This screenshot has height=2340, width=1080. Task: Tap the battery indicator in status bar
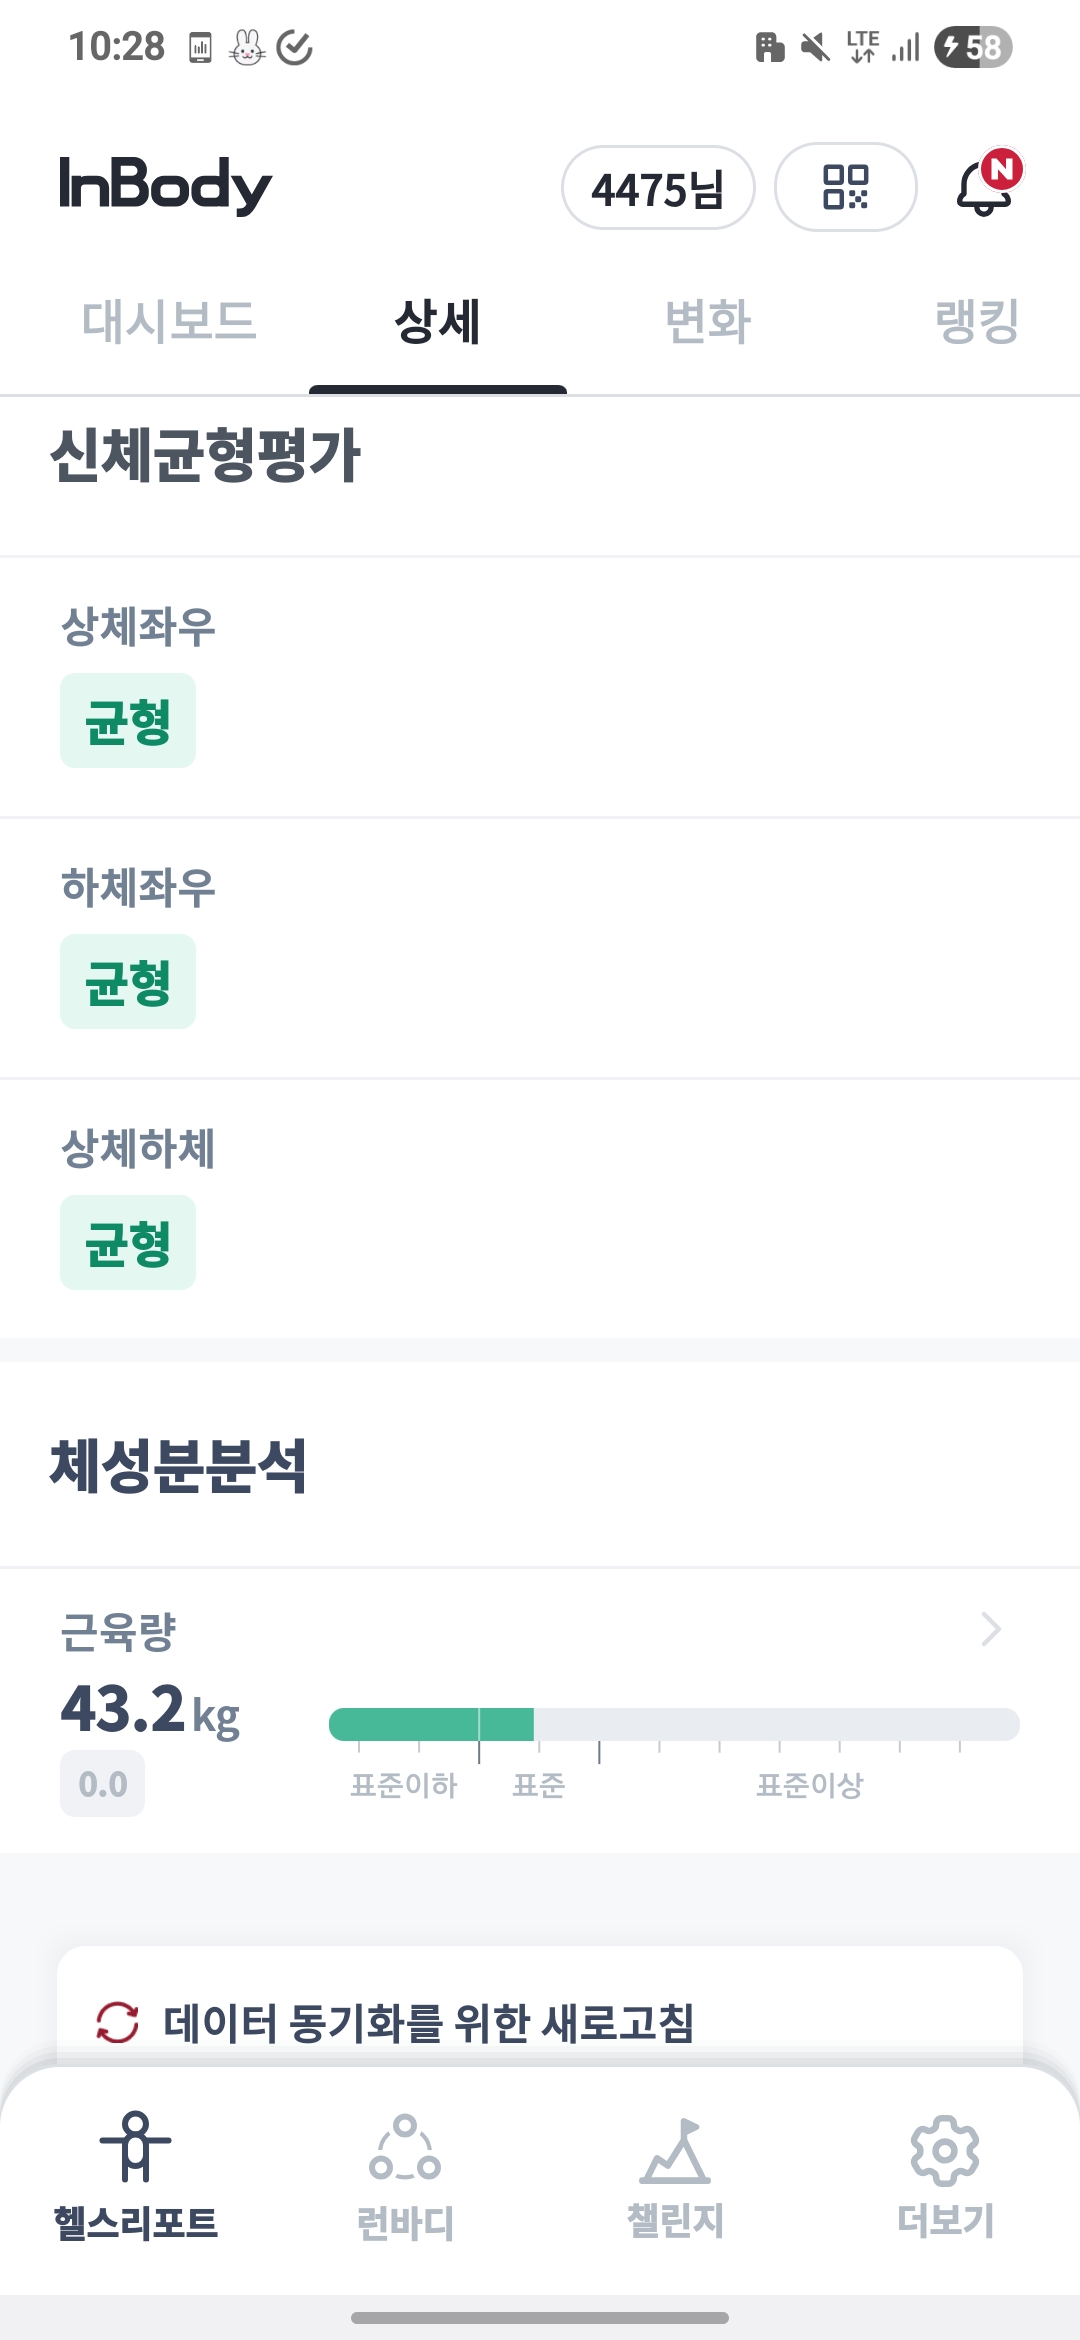972,47
